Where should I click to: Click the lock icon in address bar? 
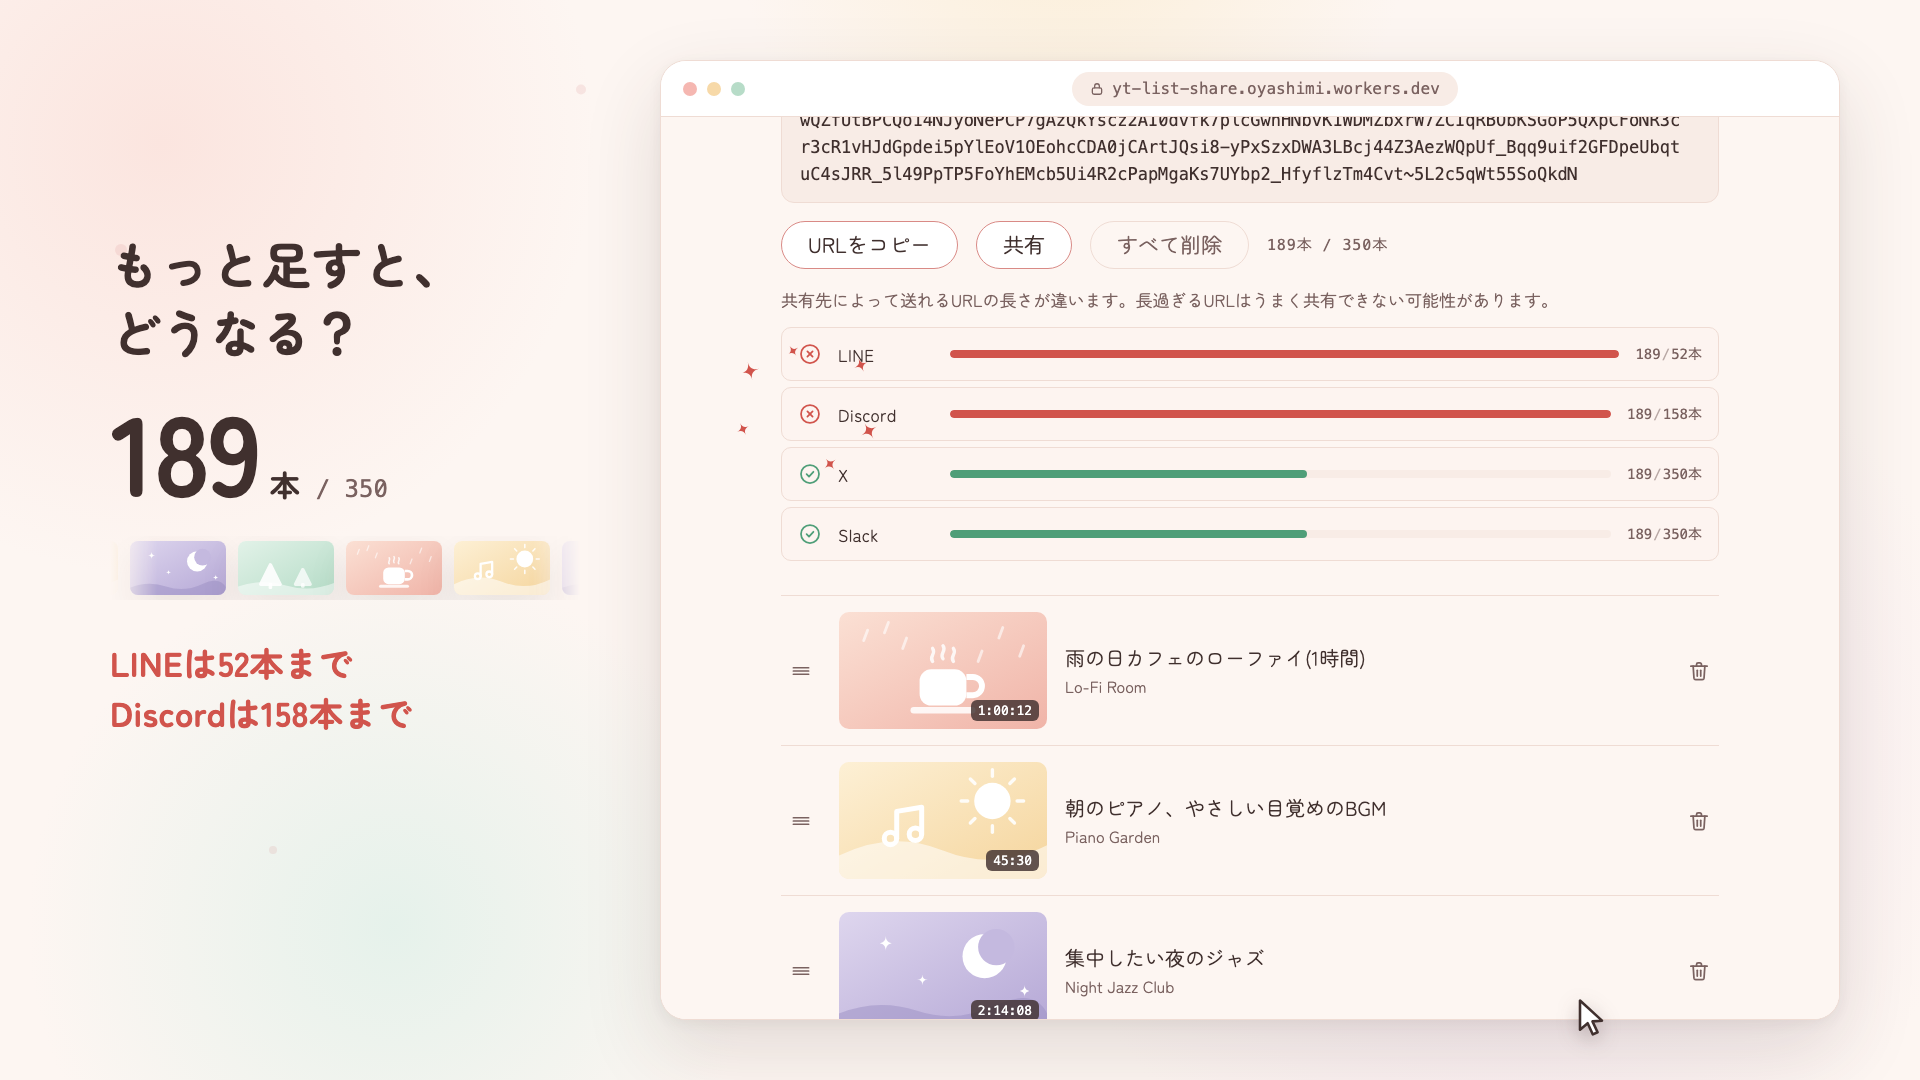point(1097,89)
